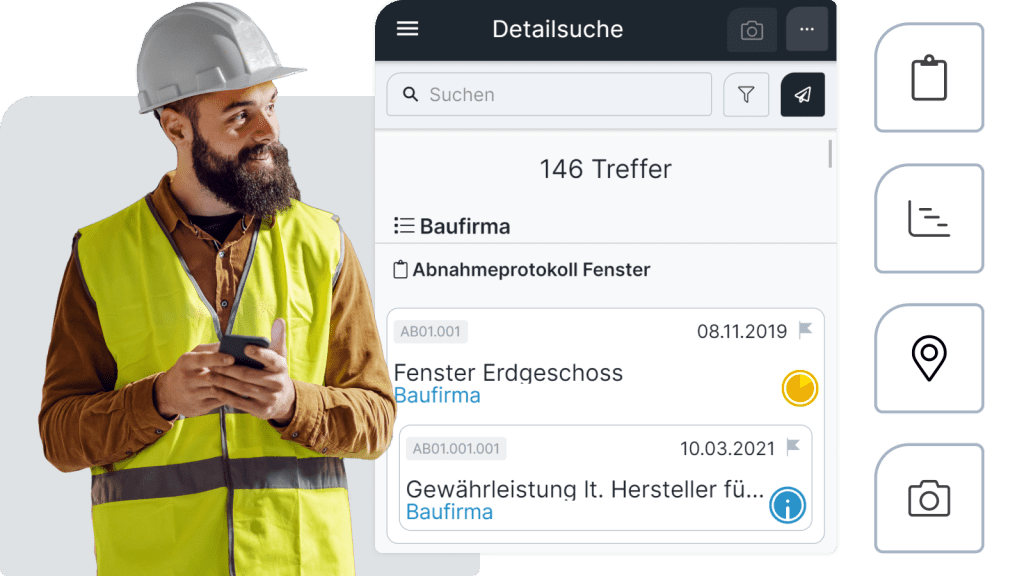Screen dimensions: 1024x576
Task: Open the hamburger menu in Detailsuche header
Action: 408,29
